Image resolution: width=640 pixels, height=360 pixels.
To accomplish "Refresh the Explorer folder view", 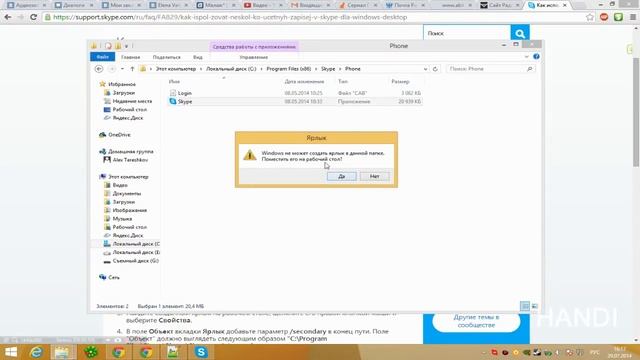I will pyautogui.click(x=435, y=69).
